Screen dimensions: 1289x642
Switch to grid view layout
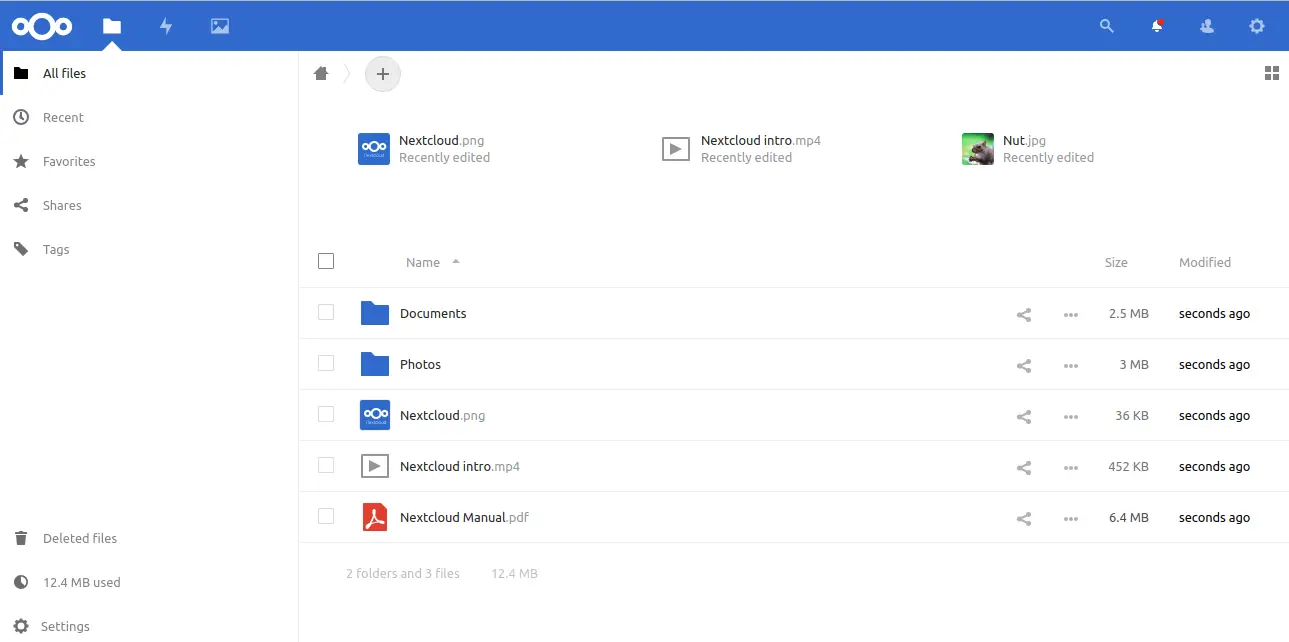pos(1272,73)
